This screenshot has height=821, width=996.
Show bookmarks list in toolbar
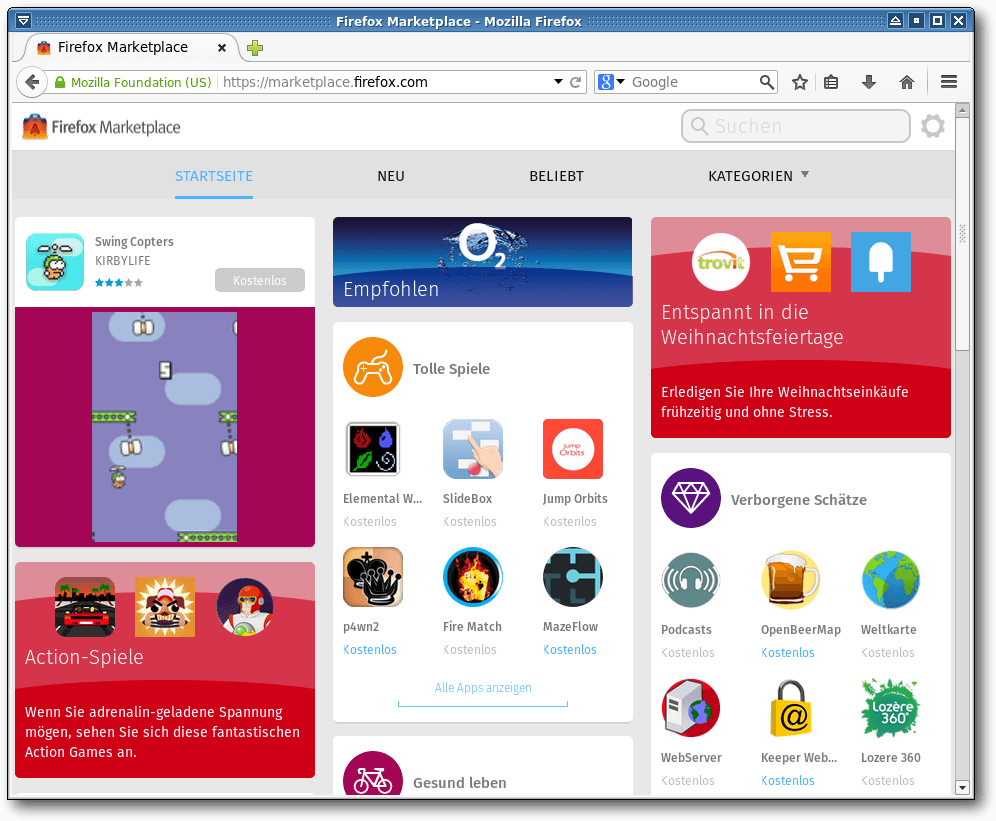(x=831, y=82)
